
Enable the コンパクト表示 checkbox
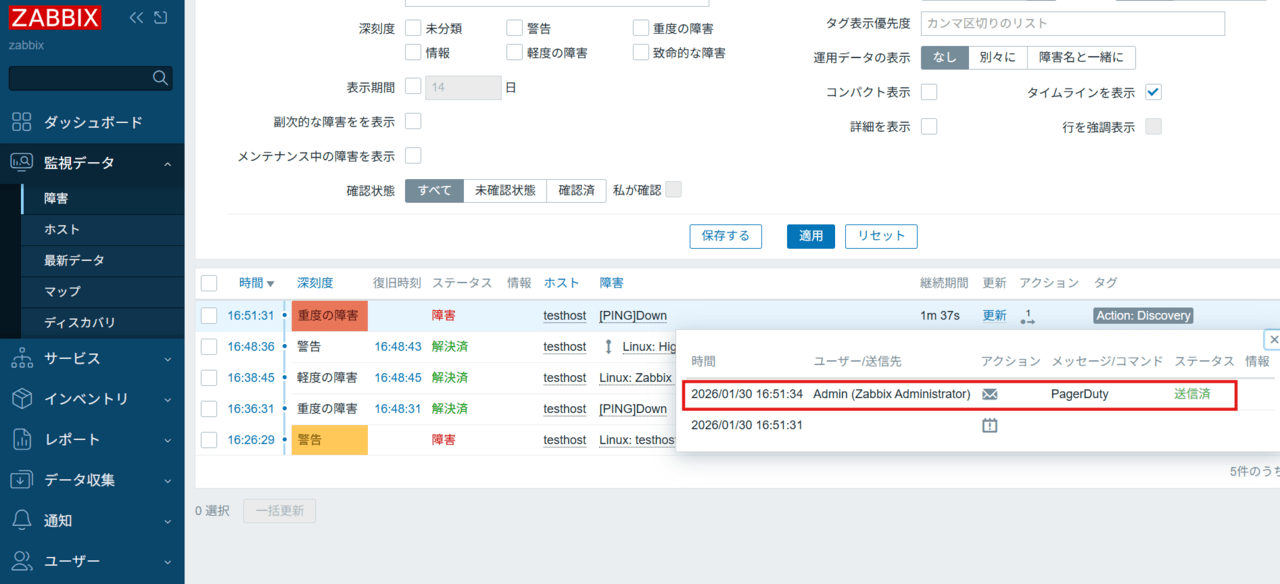point(929,92)
